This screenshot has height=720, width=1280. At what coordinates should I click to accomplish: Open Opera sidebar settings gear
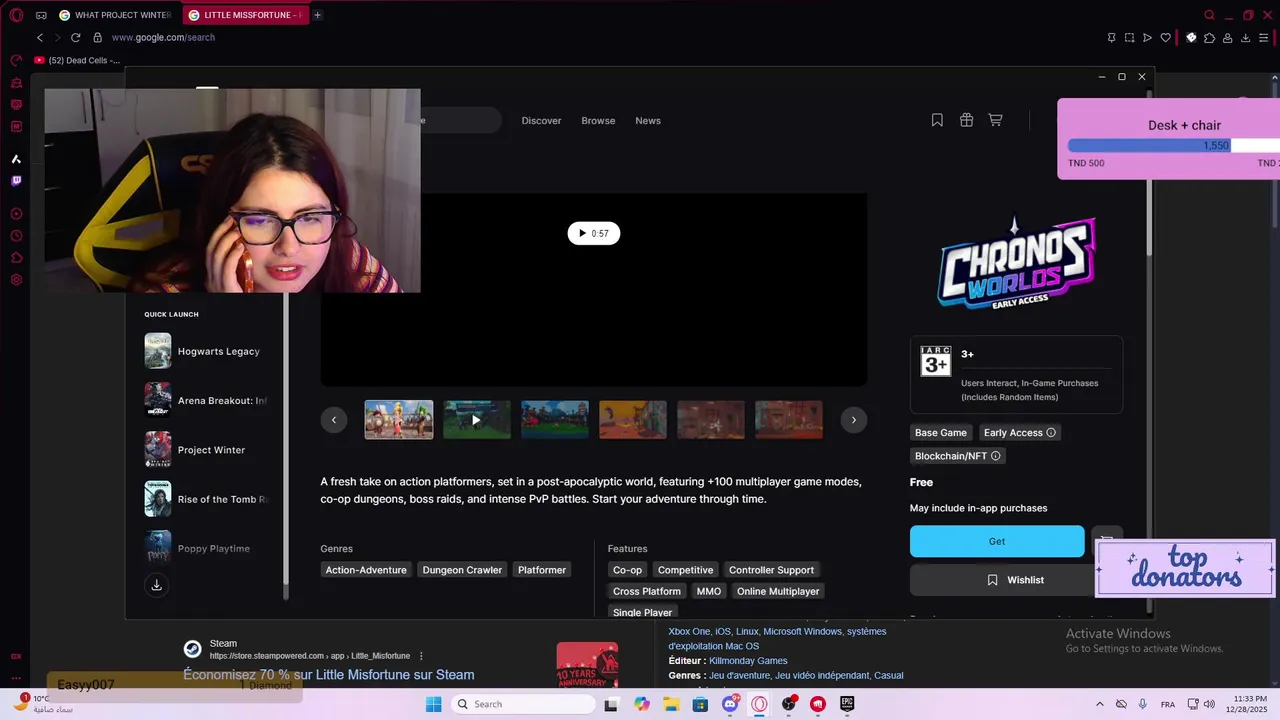(x=16, y=280)
